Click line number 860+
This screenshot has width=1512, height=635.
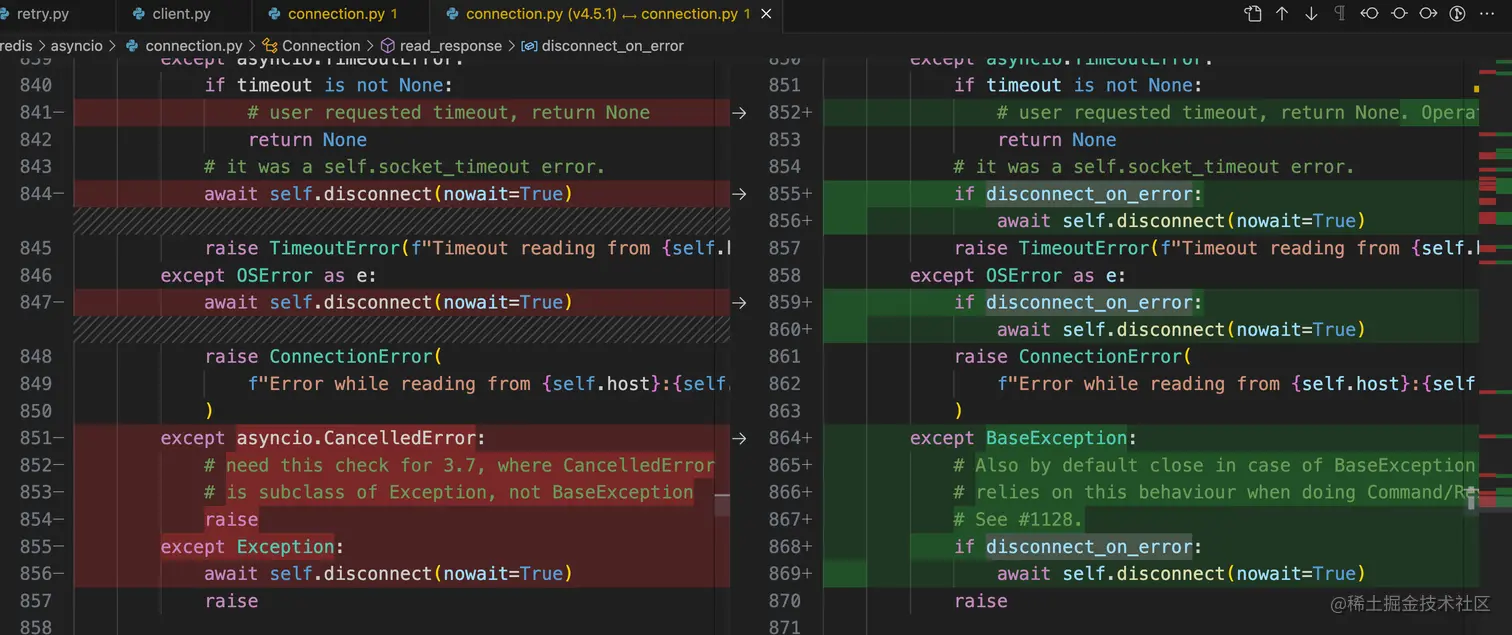coord(791,329)
